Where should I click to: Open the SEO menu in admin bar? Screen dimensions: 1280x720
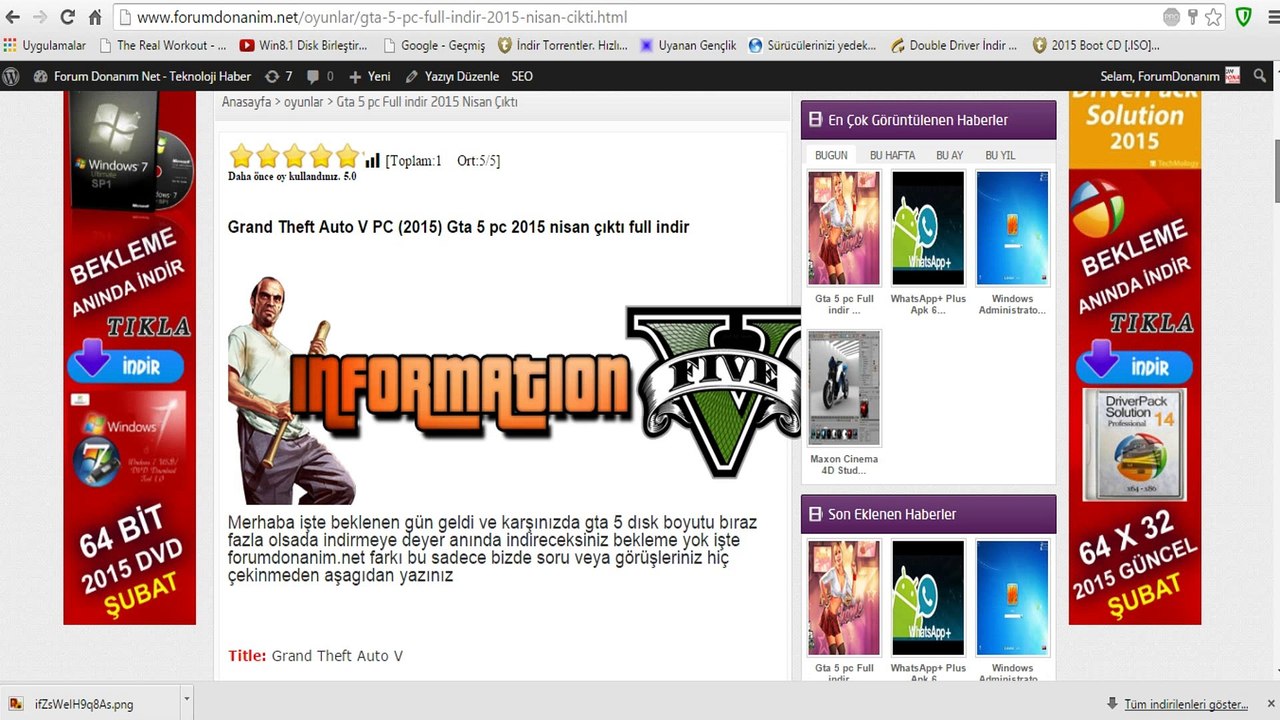click(x=522, y=76)
